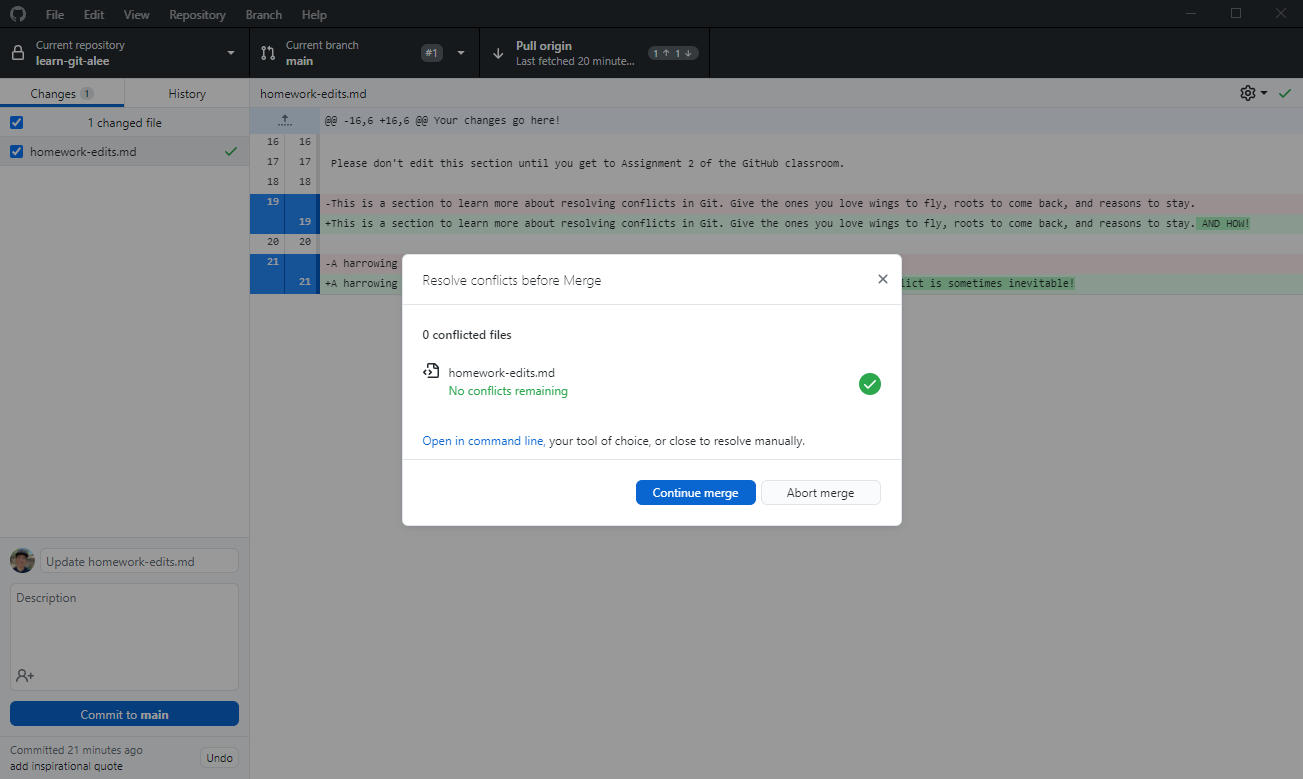
Task: Click the Abort merge button
Action: pos(821,493)
